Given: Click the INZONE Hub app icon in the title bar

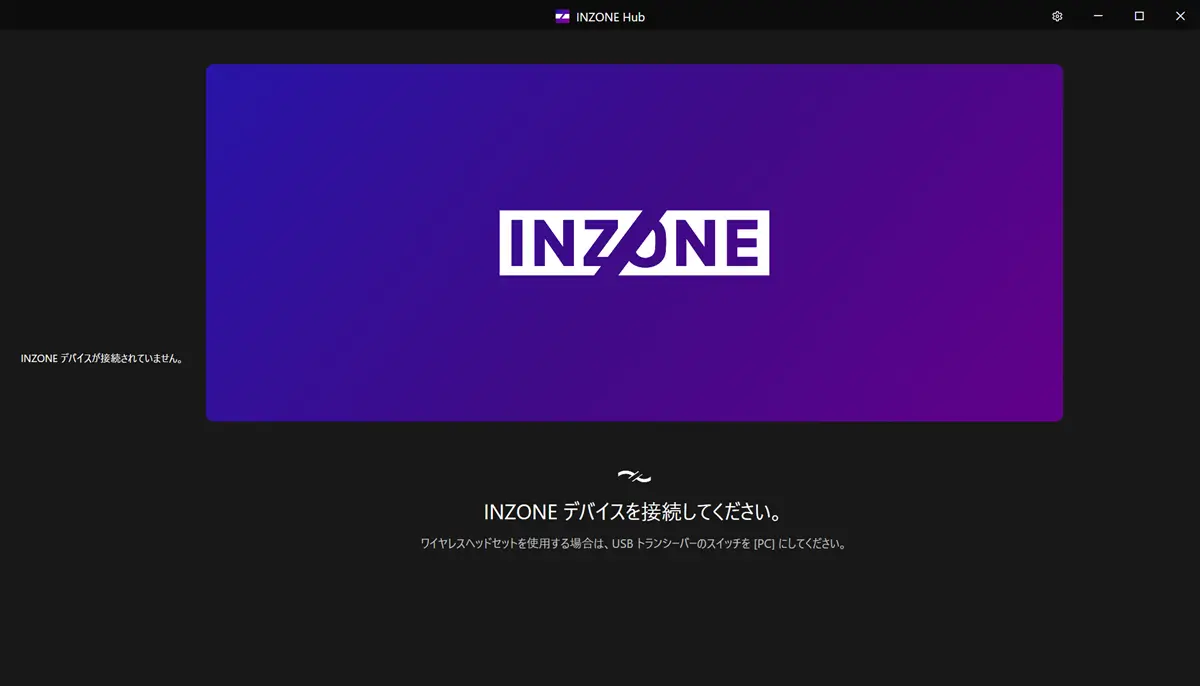Looking at the screenshot, I should [x=562, y=16].
